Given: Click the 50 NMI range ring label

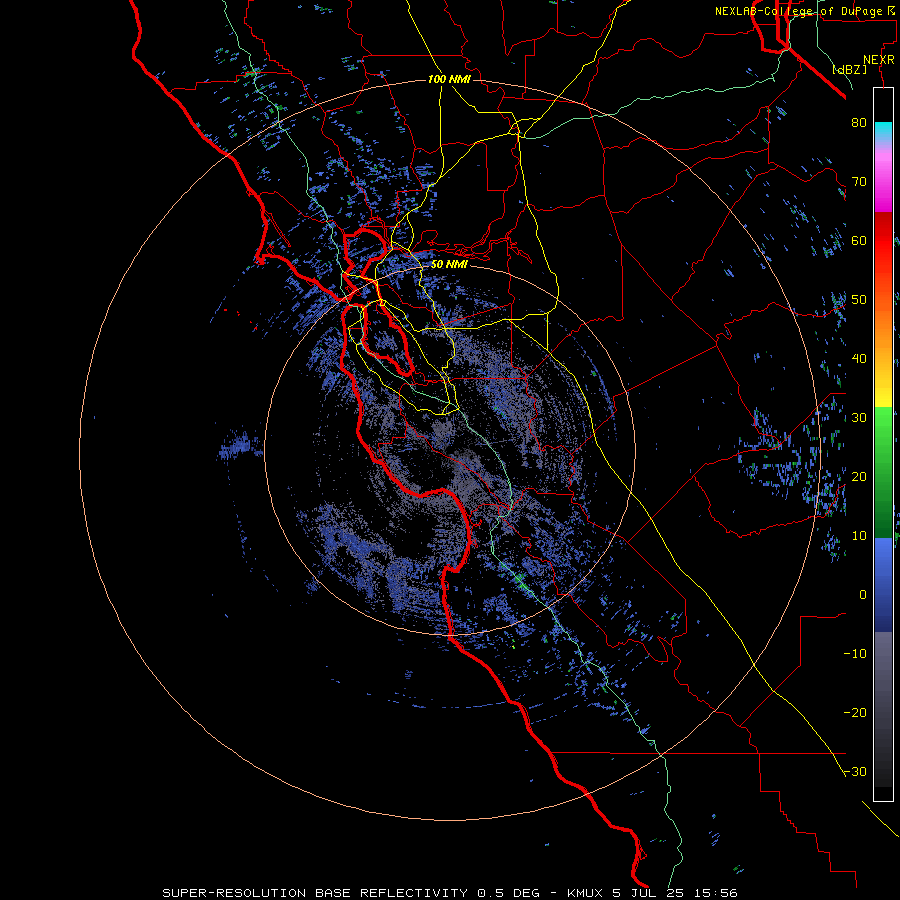Looking at the screenshot, I should (449, 264).
